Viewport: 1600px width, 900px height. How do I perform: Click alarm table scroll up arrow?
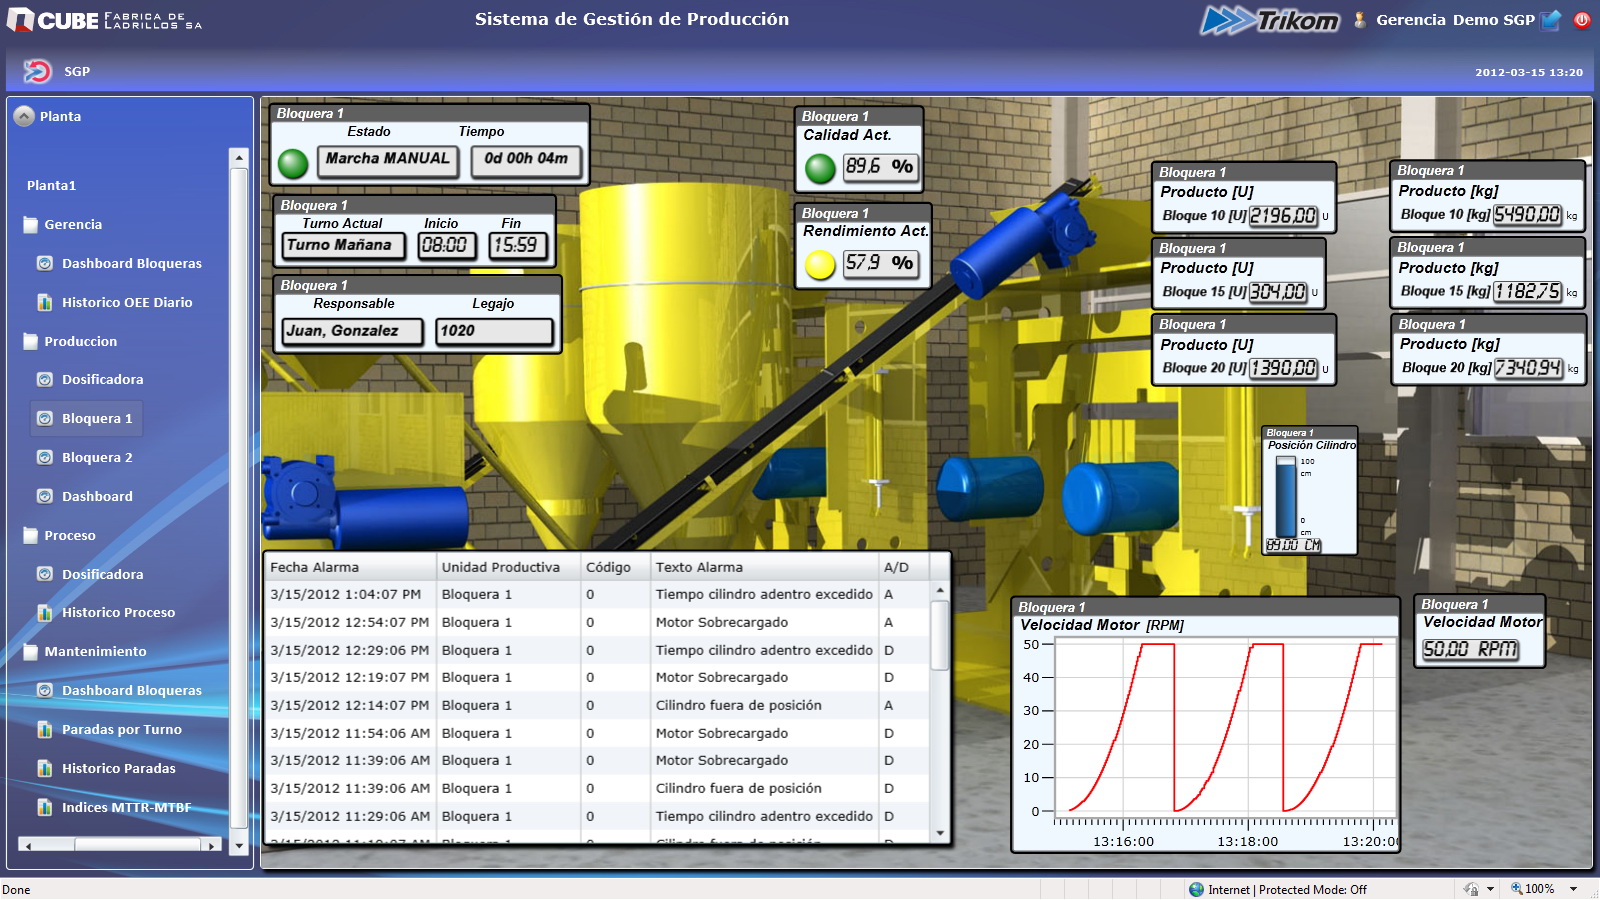[x=940, y=591]
